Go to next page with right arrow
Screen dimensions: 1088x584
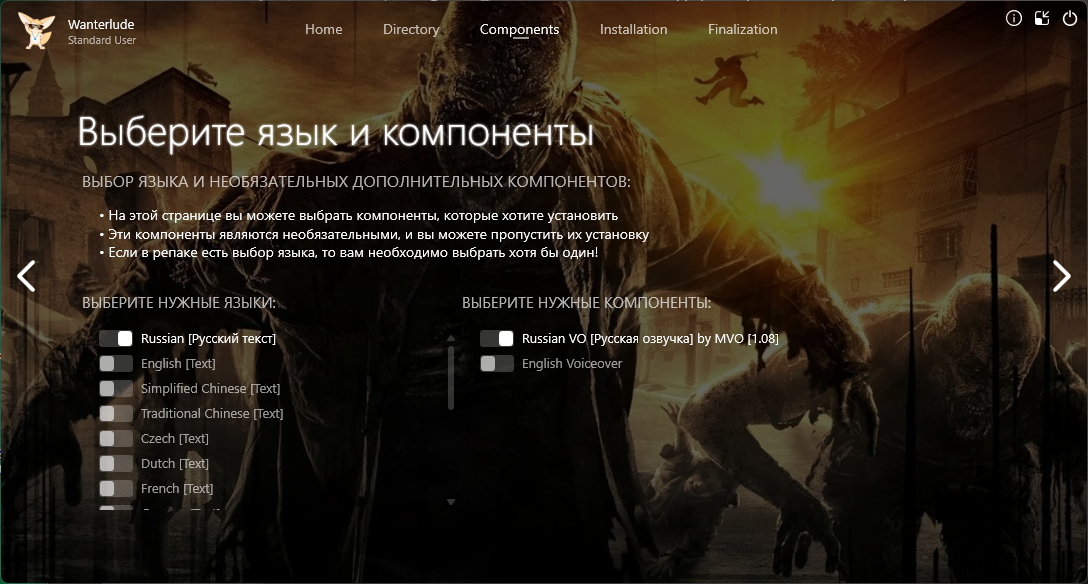pos(1062,276)
